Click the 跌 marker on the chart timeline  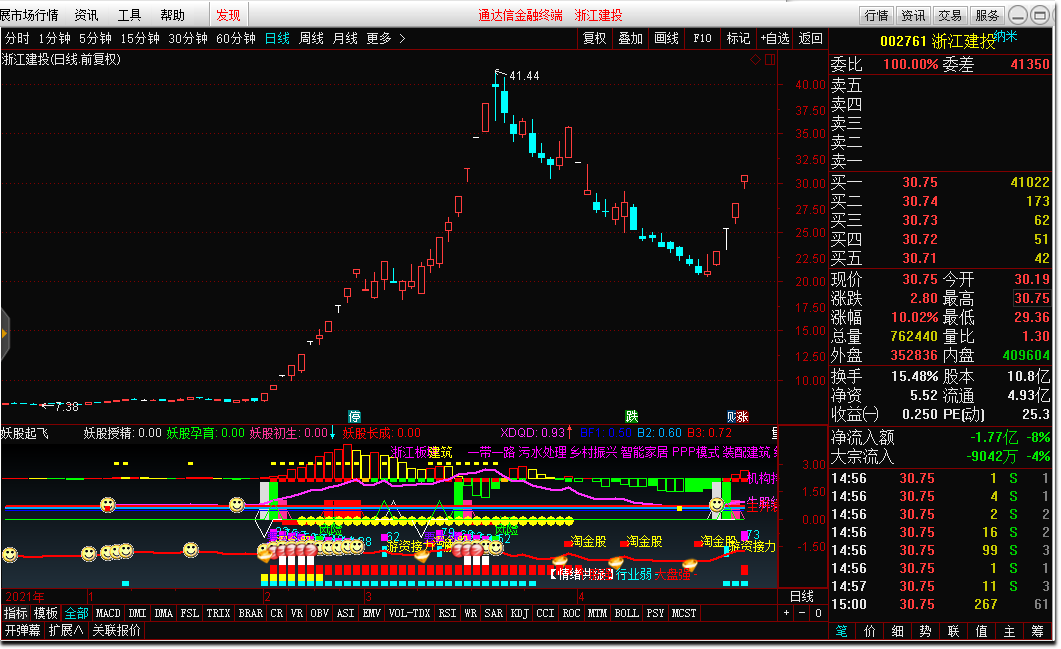click(631, 417)
